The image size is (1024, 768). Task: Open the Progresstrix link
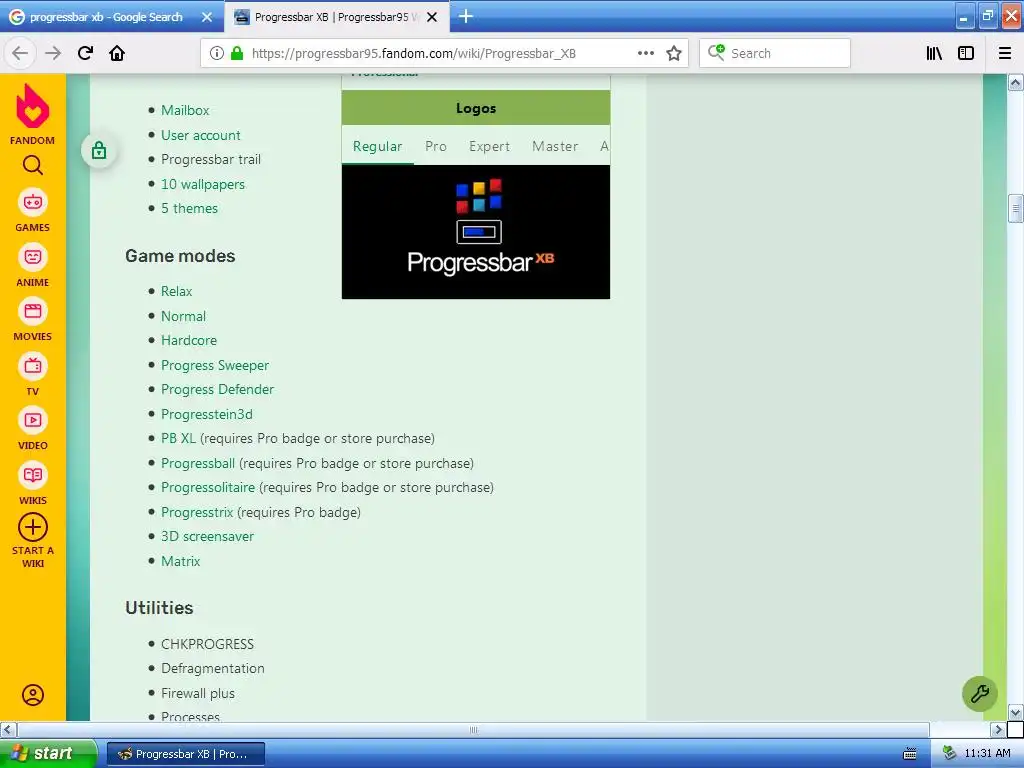[197, 512]
